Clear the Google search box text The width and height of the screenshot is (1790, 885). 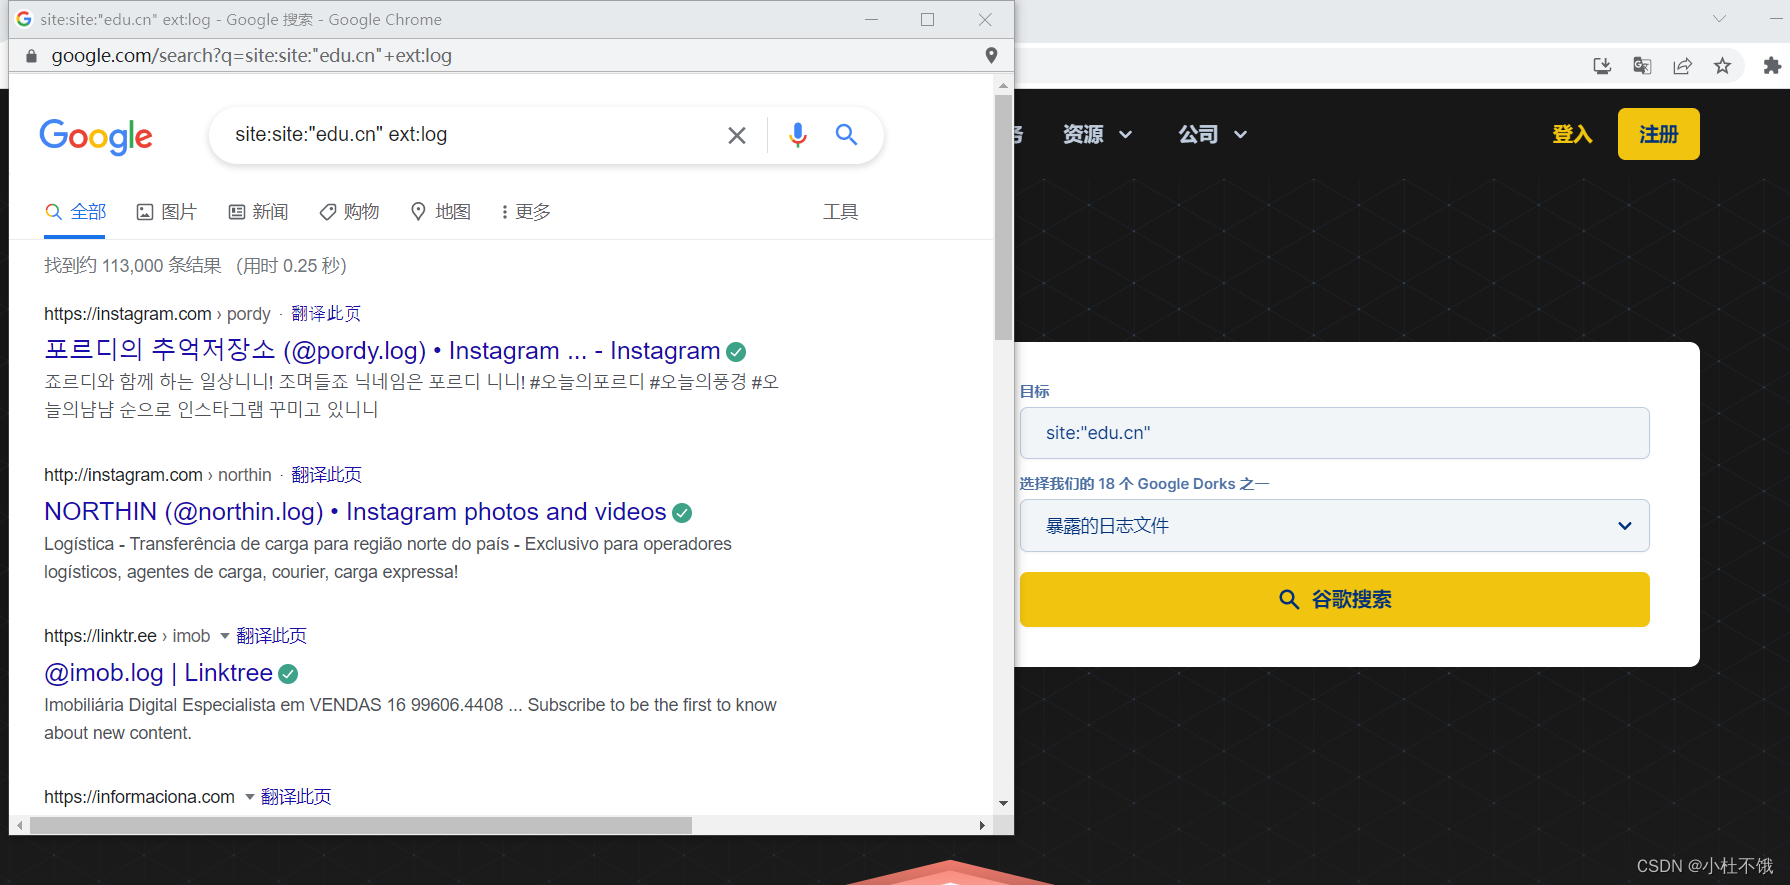737,135
